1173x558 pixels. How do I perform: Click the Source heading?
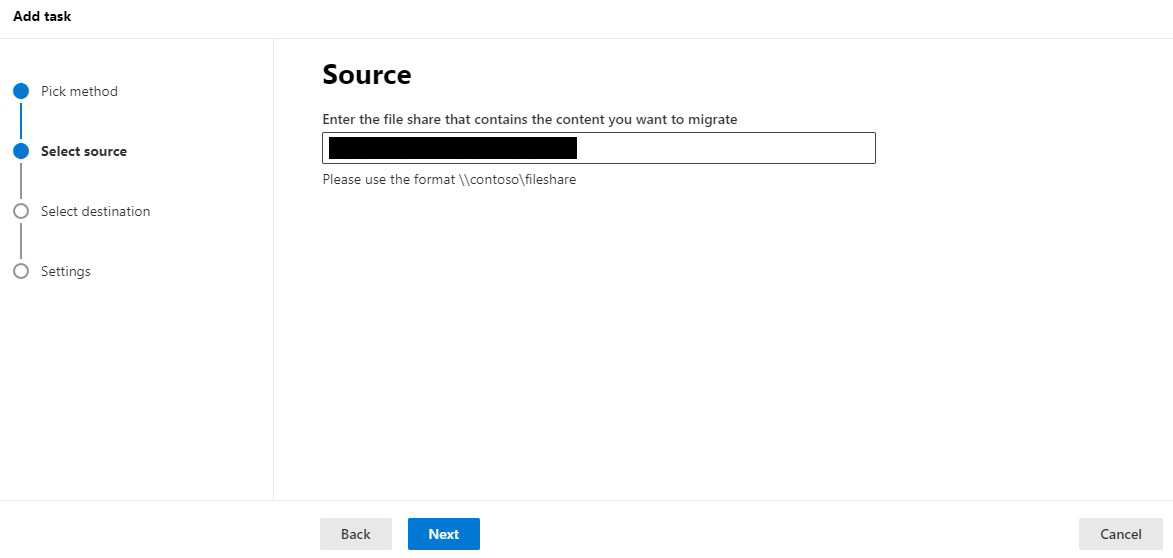click(366, 75)
